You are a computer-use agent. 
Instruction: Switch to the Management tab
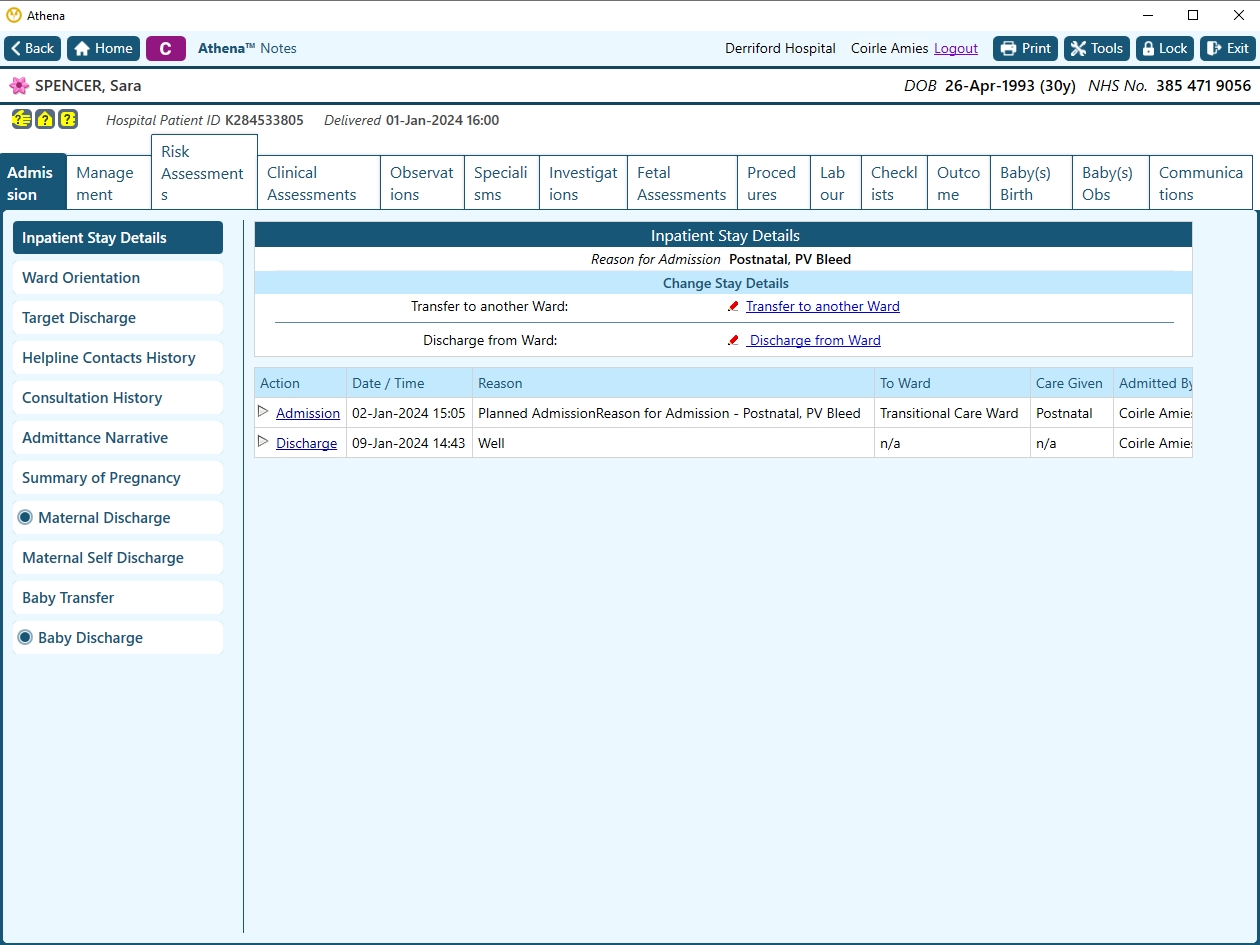click(x=108, y=183)
